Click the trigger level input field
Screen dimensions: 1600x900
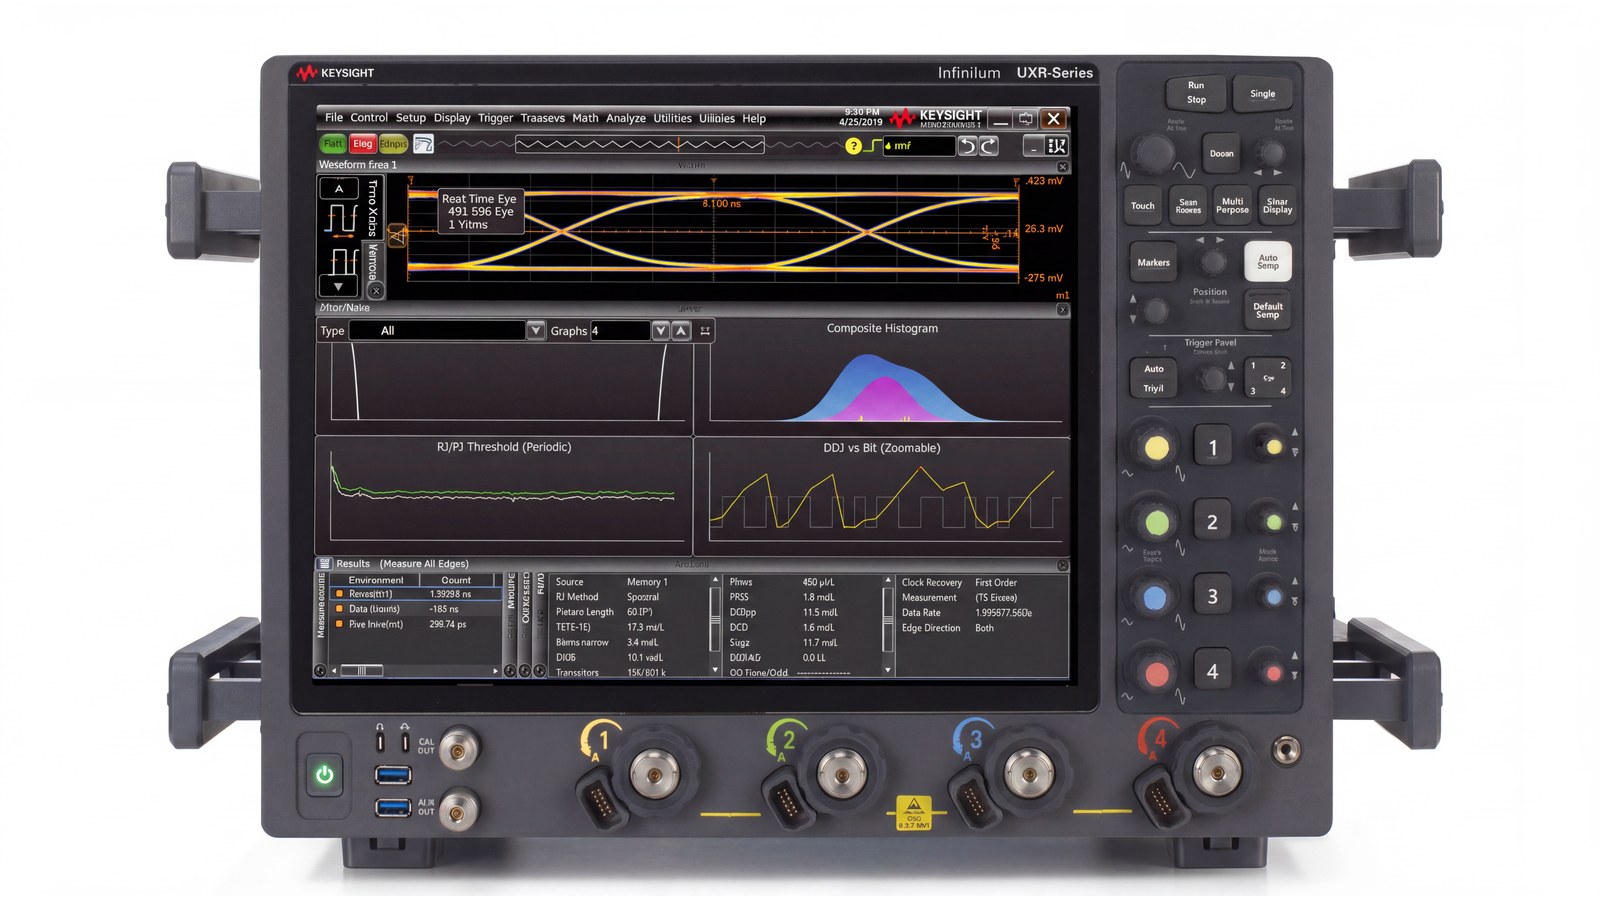click(919, 146)
